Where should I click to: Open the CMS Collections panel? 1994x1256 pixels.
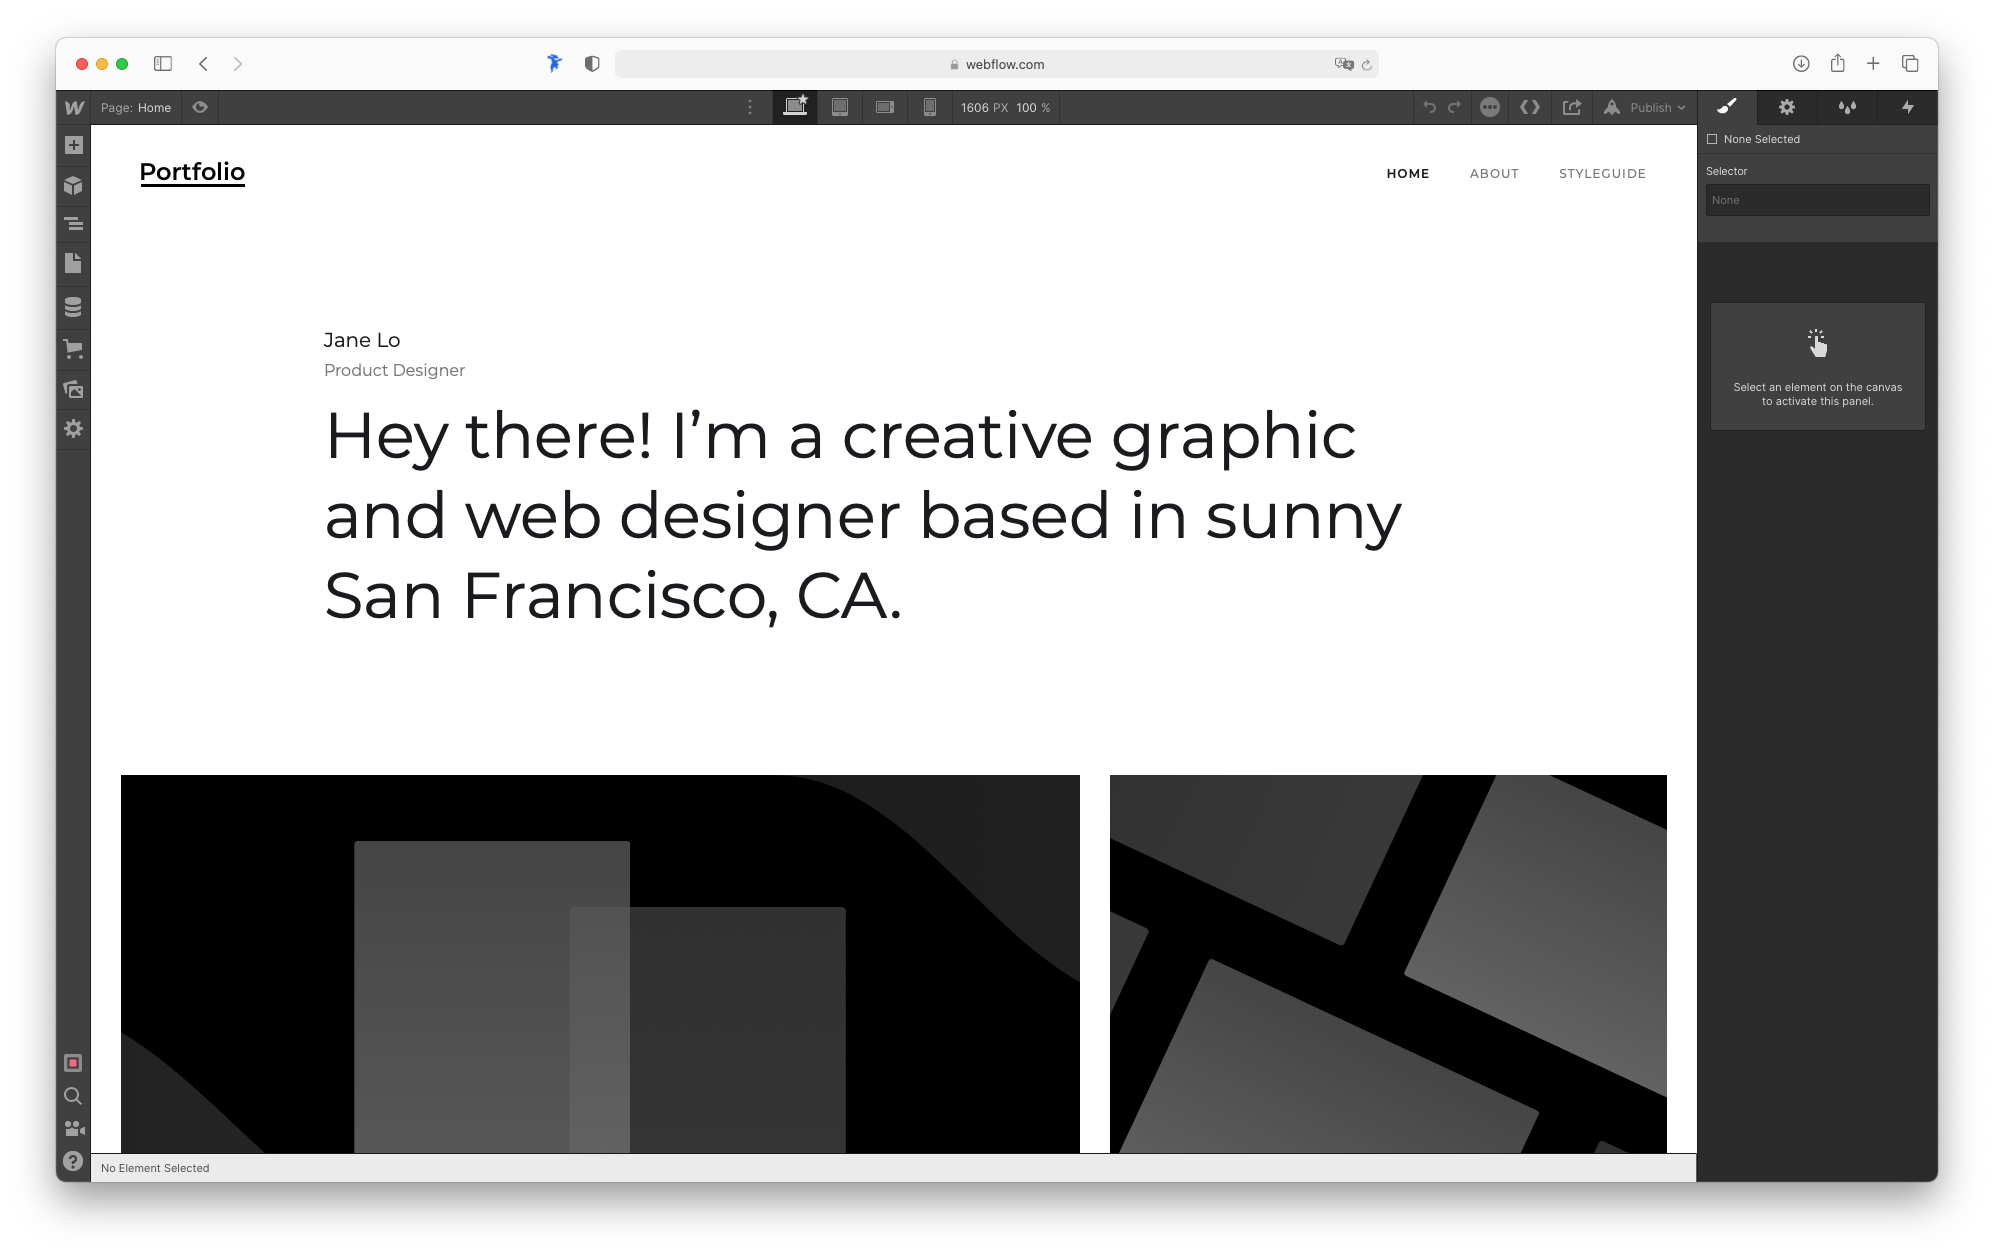pos(73,308)
